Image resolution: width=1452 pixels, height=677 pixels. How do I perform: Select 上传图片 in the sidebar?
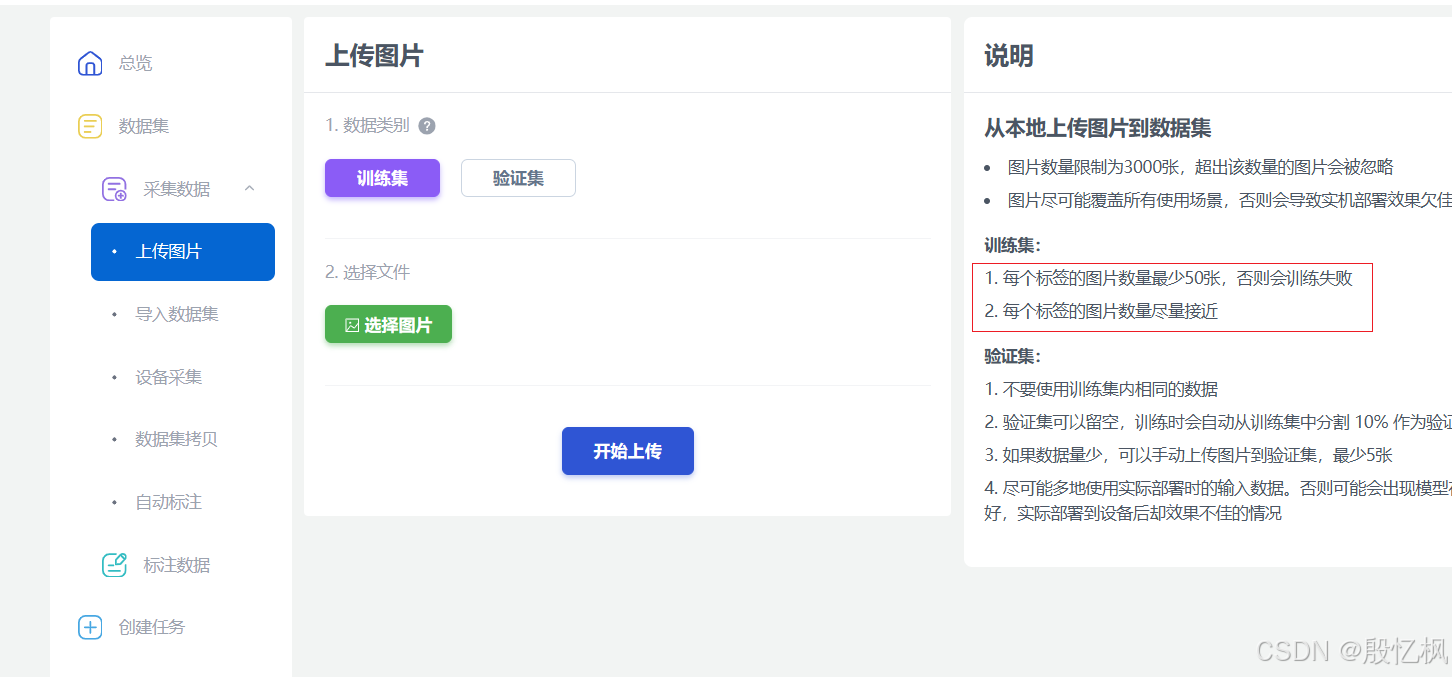coord(183,252)
